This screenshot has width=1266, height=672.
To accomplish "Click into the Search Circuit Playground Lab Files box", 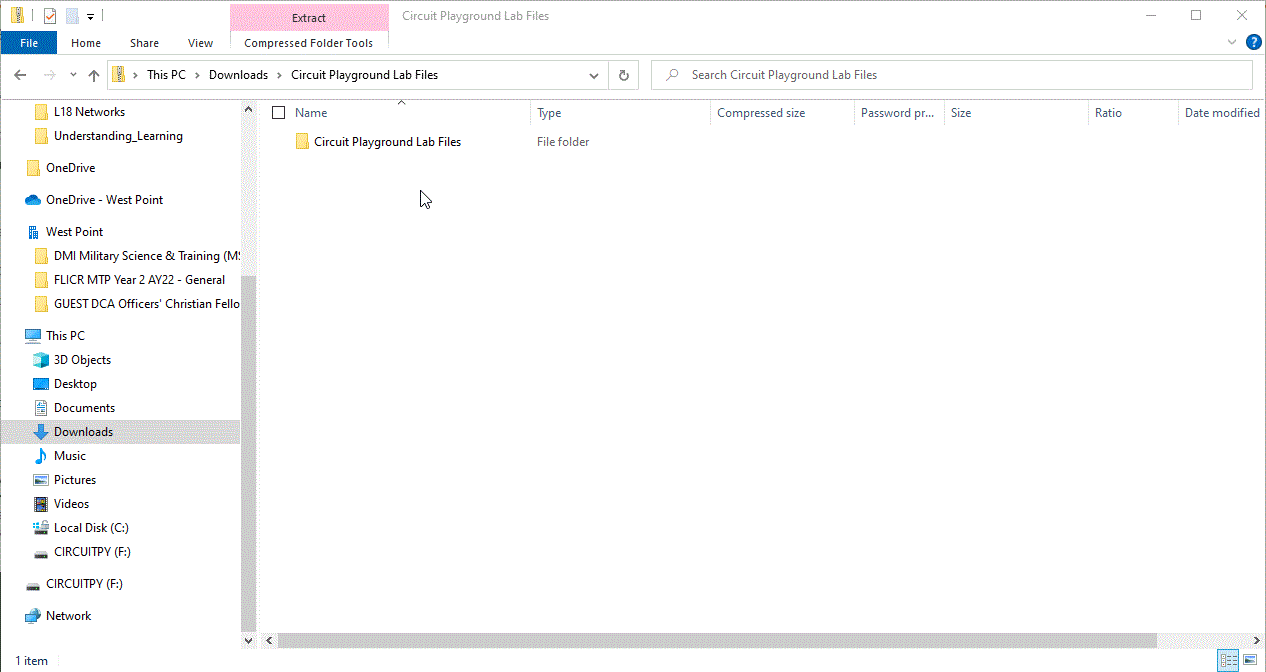I will click(x=952, y=75).
